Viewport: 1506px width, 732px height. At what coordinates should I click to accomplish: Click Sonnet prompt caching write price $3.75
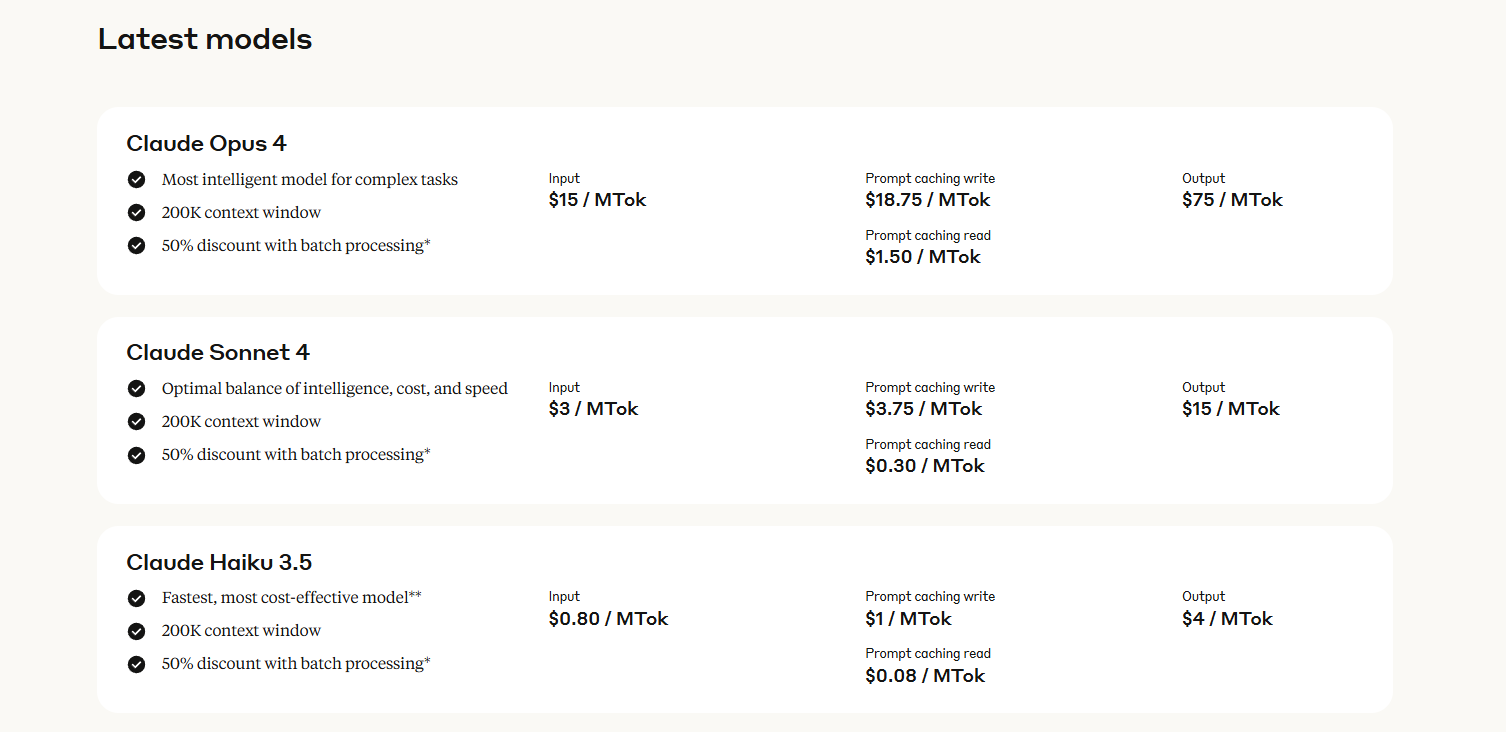coord(924,409)
